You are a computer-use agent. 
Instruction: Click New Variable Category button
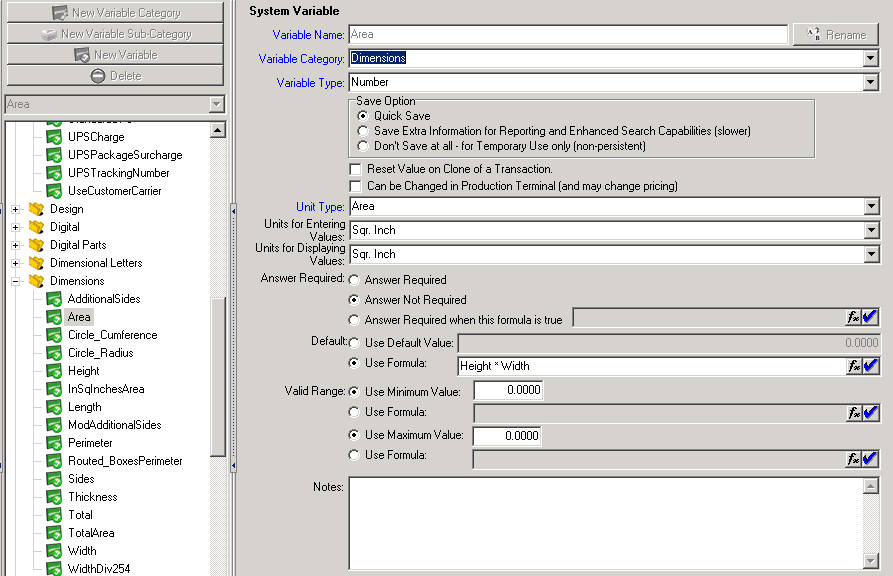pos(115,13)
